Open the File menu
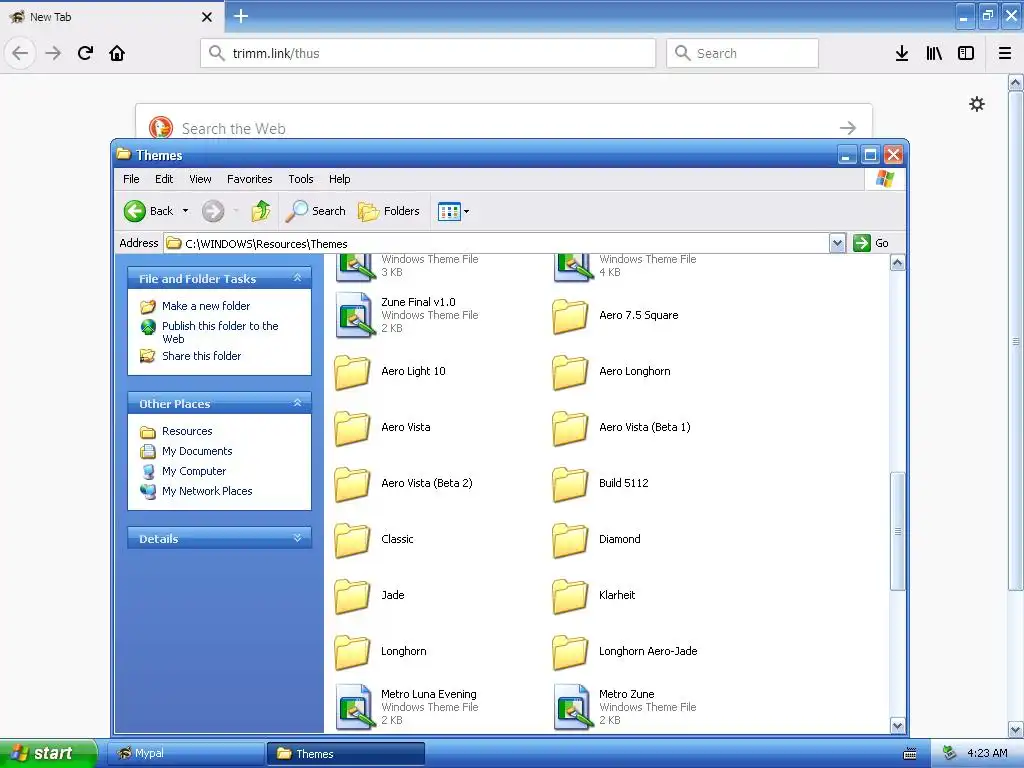The width and height of the screenshot is (1024, 768). tap(131, 179)
